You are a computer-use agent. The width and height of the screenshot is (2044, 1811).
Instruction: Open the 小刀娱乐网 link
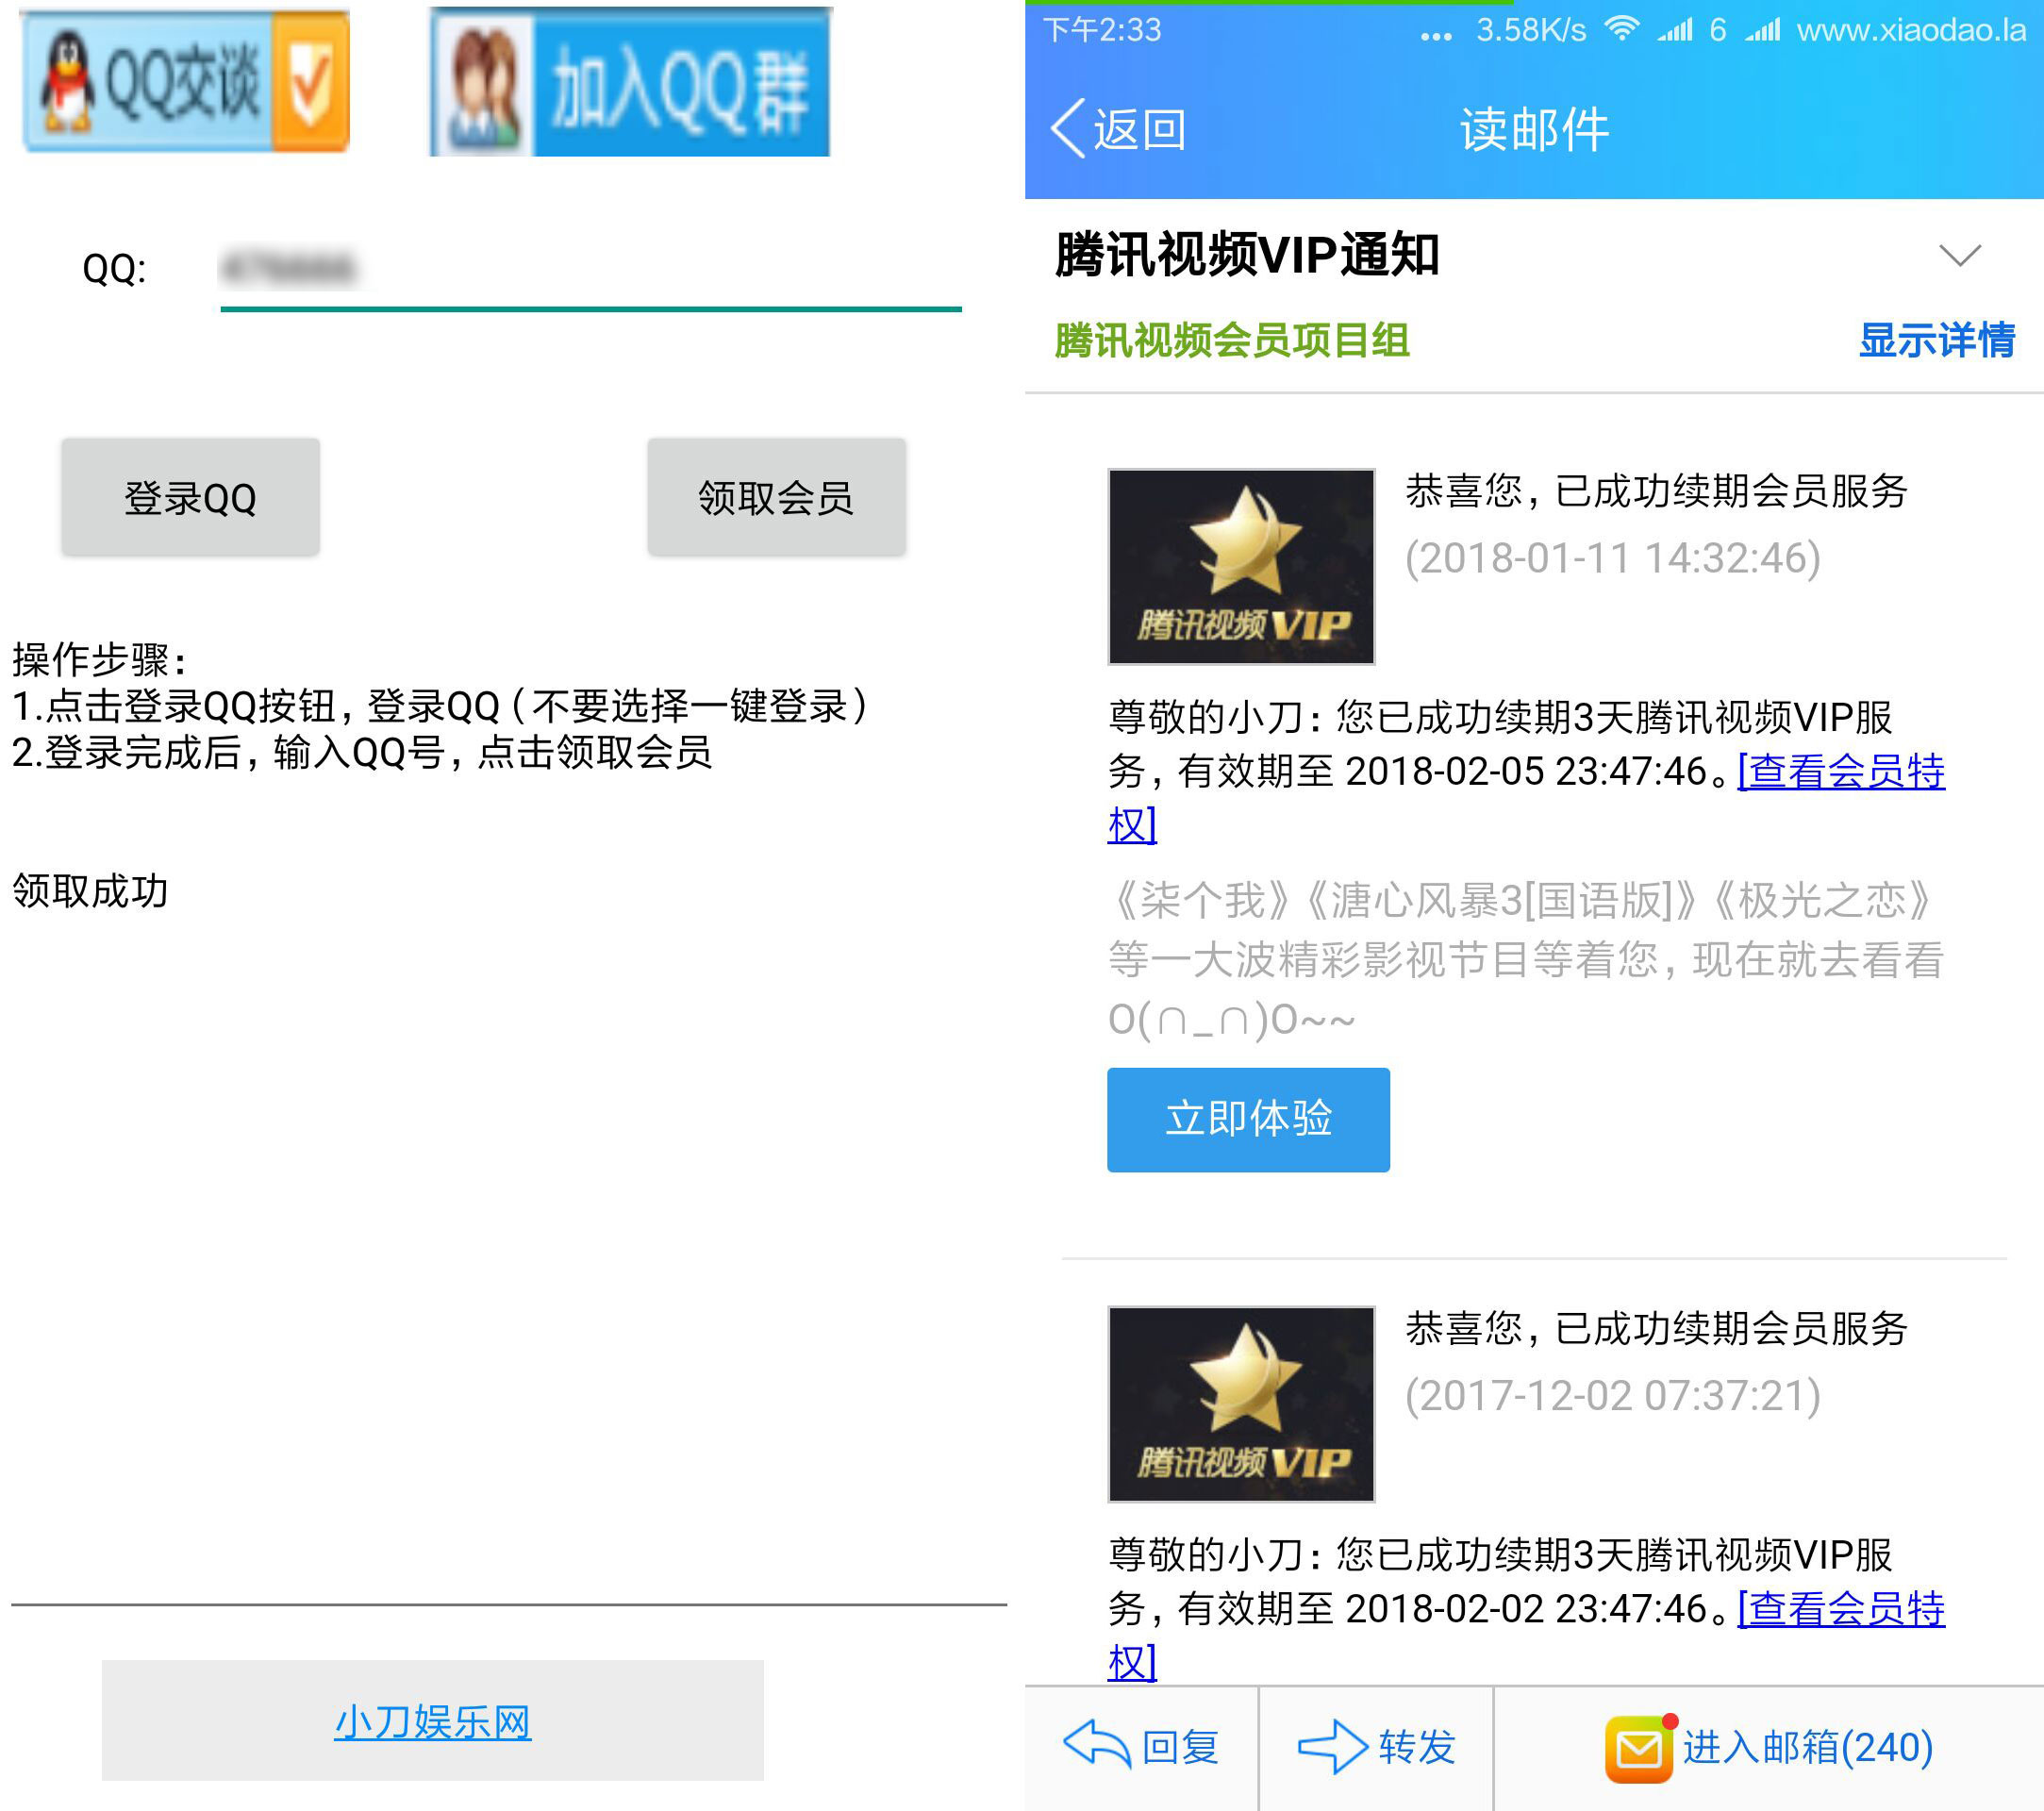[432, 1721]
